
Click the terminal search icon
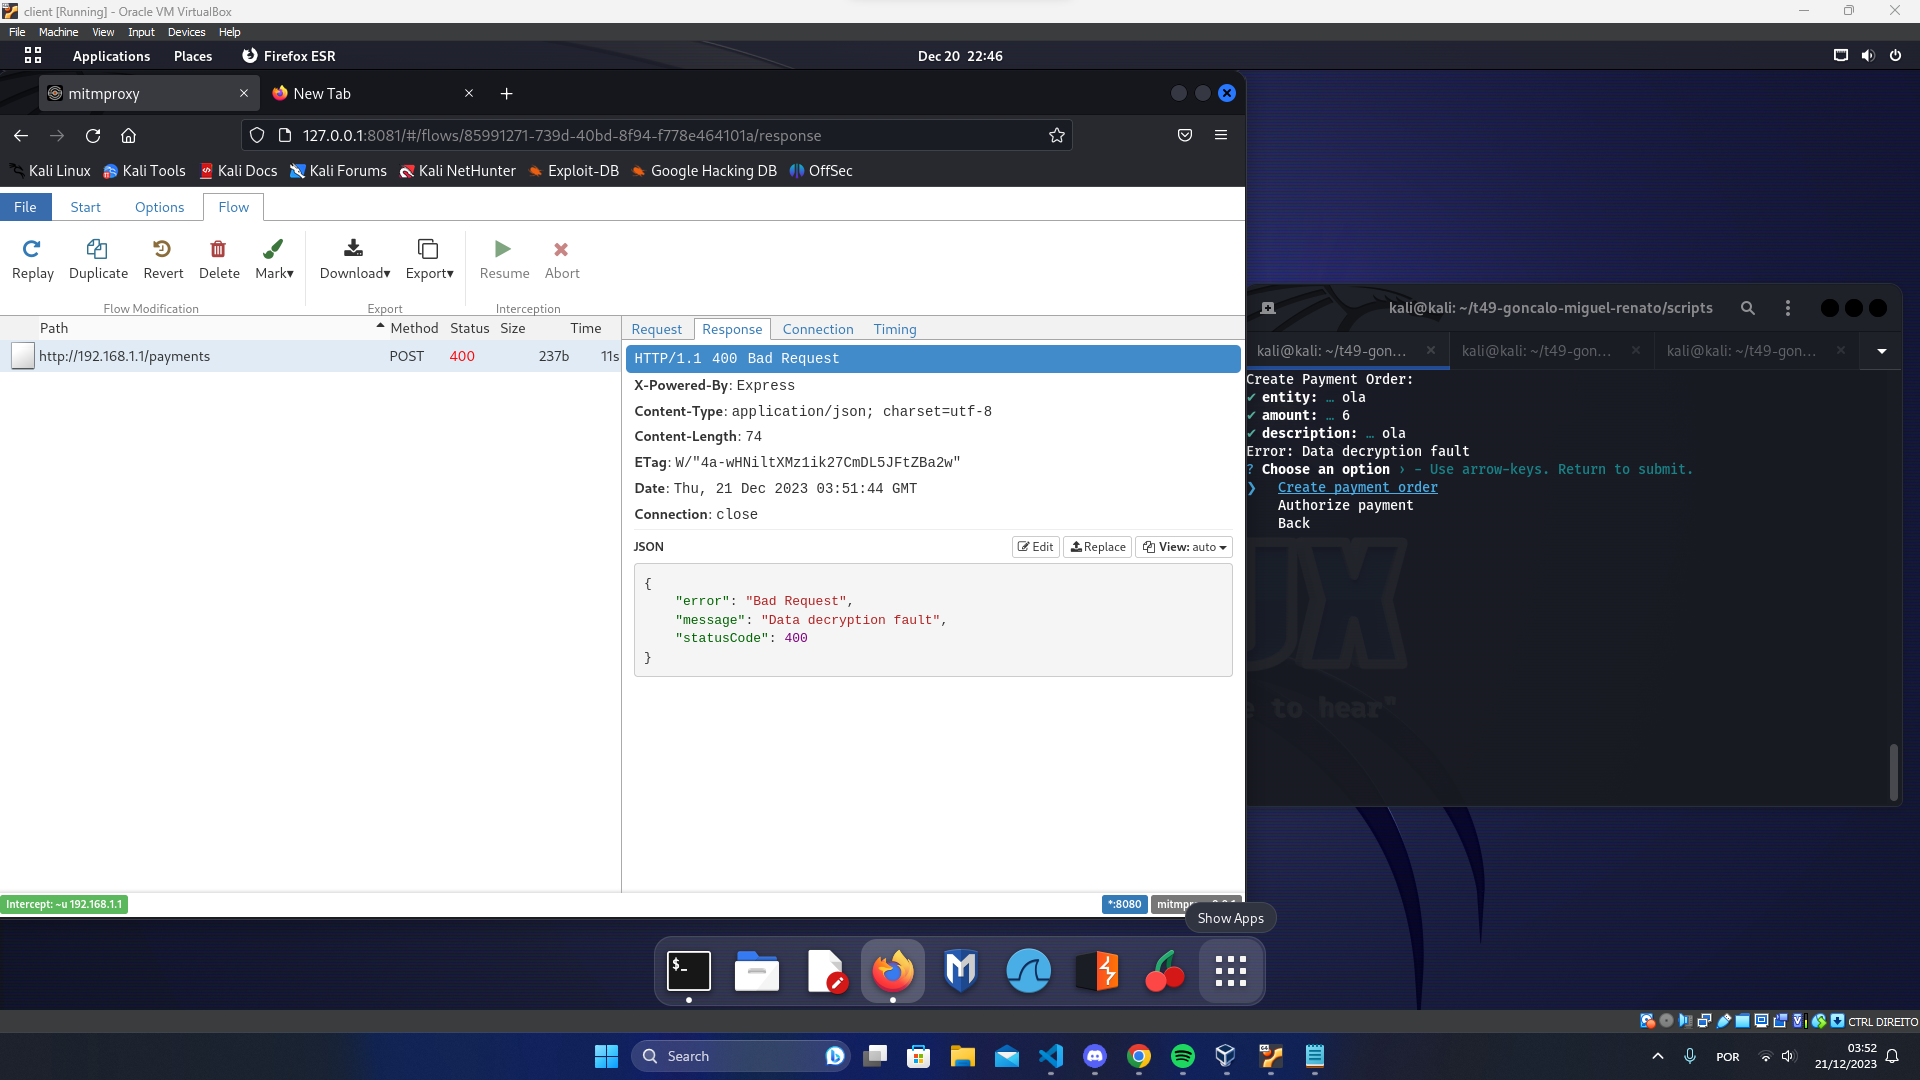point(1747,308)
